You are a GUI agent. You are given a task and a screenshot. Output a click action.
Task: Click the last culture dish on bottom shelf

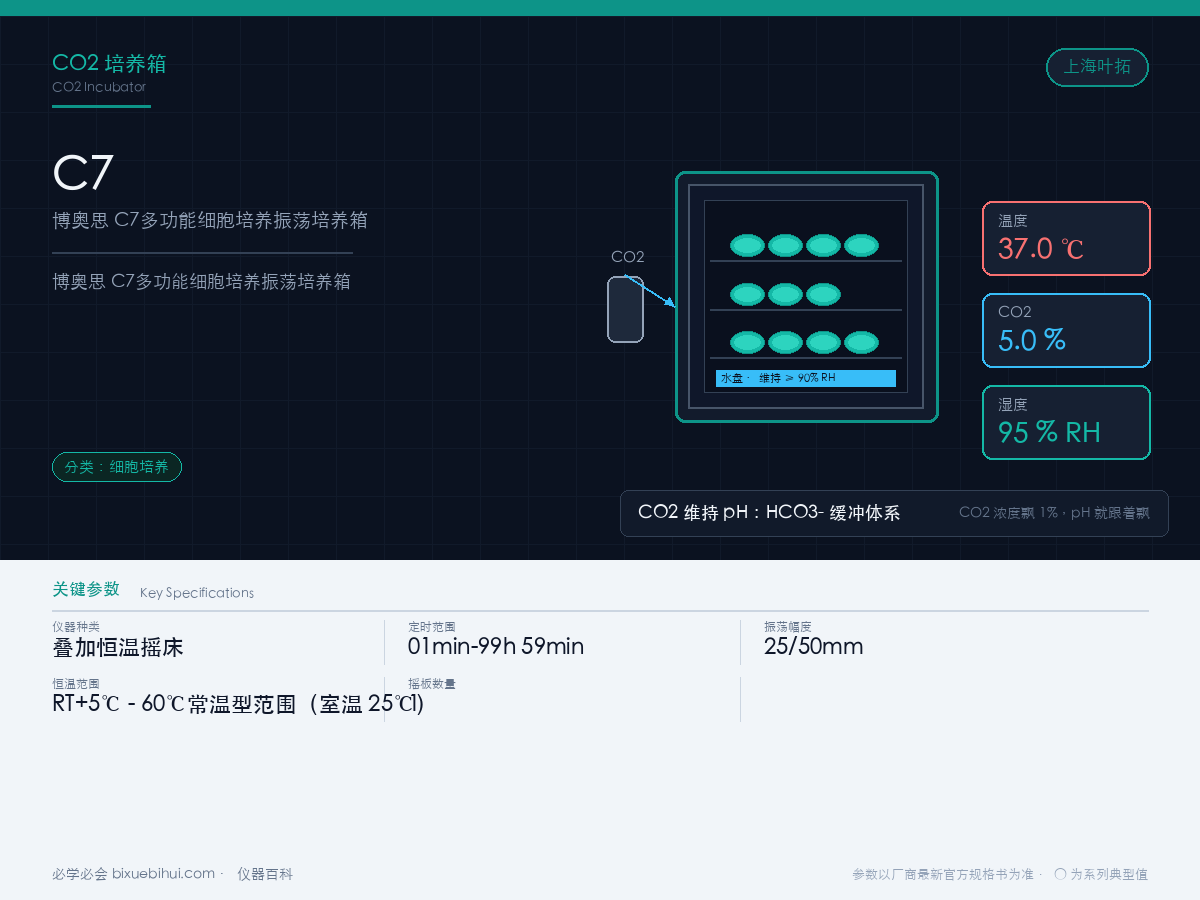[x=861, y=343]
